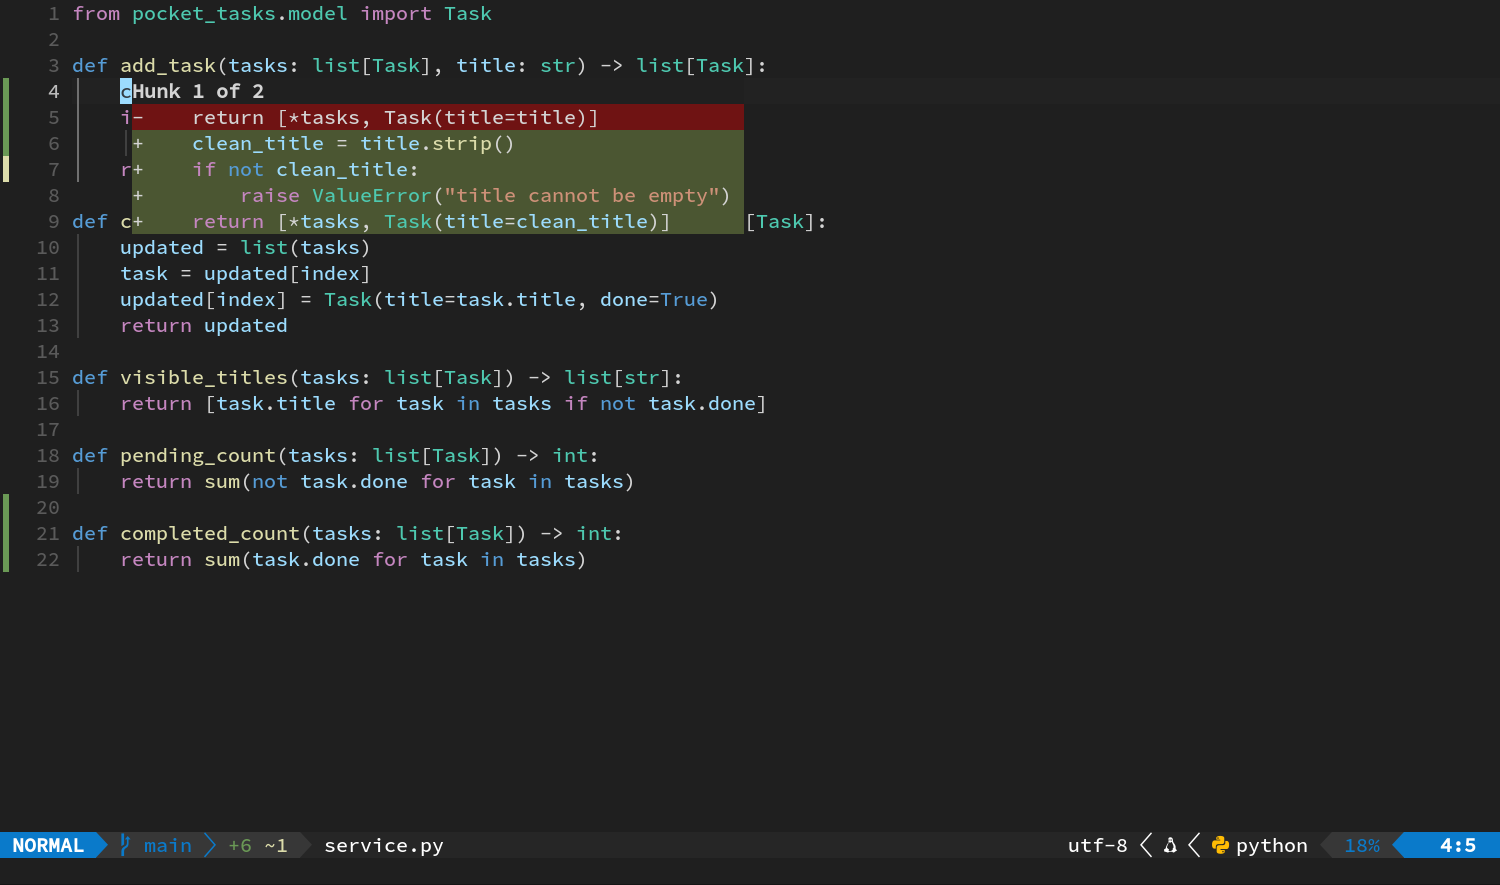Click the 'main' branch name

pyautogui.click(x=168, y=845)
